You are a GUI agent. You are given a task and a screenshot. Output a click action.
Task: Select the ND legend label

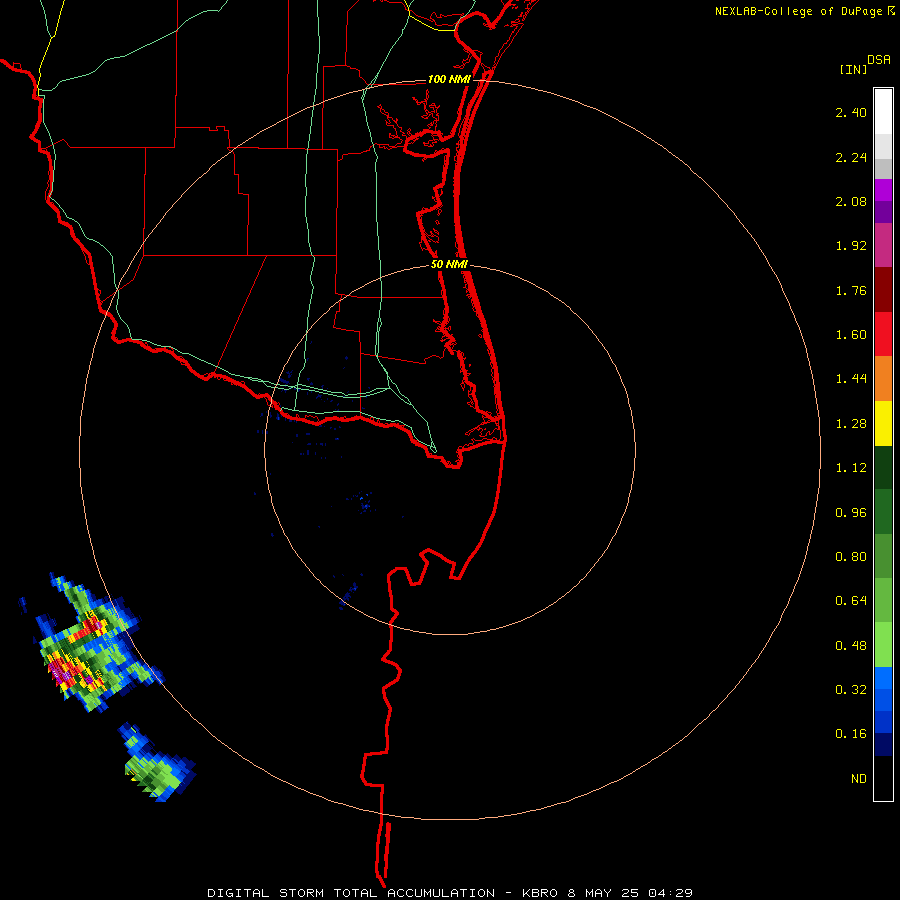point(859,778)
